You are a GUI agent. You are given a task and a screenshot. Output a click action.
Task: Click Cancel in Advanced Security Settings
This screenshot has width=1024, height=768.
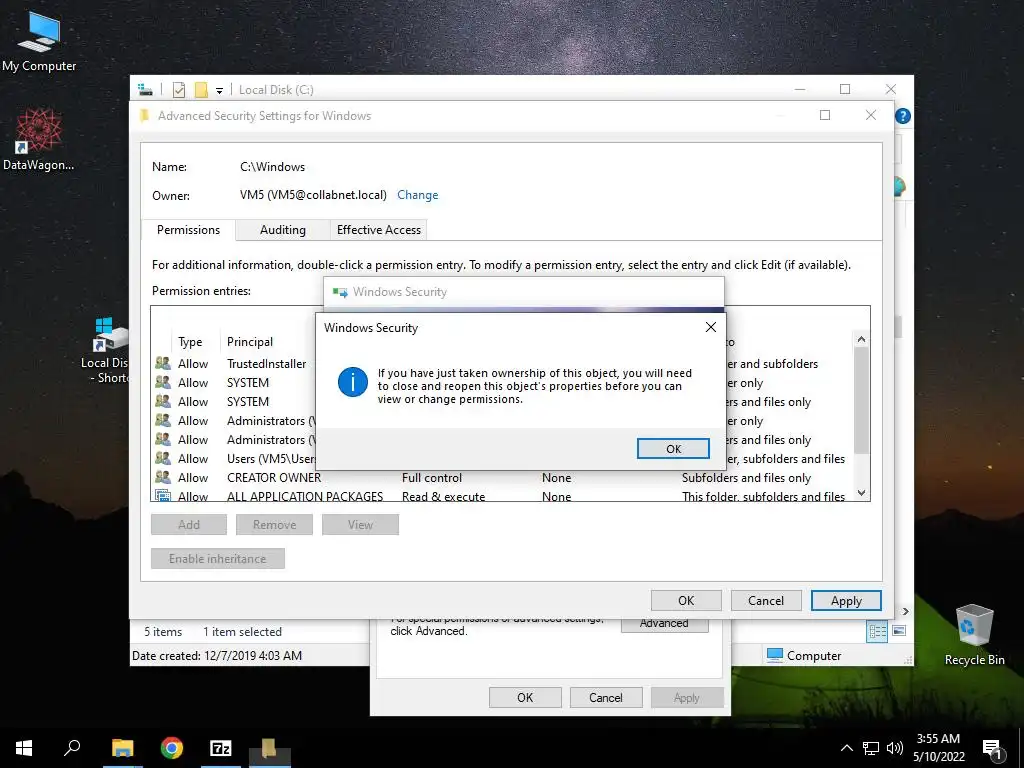click(765, 600)
